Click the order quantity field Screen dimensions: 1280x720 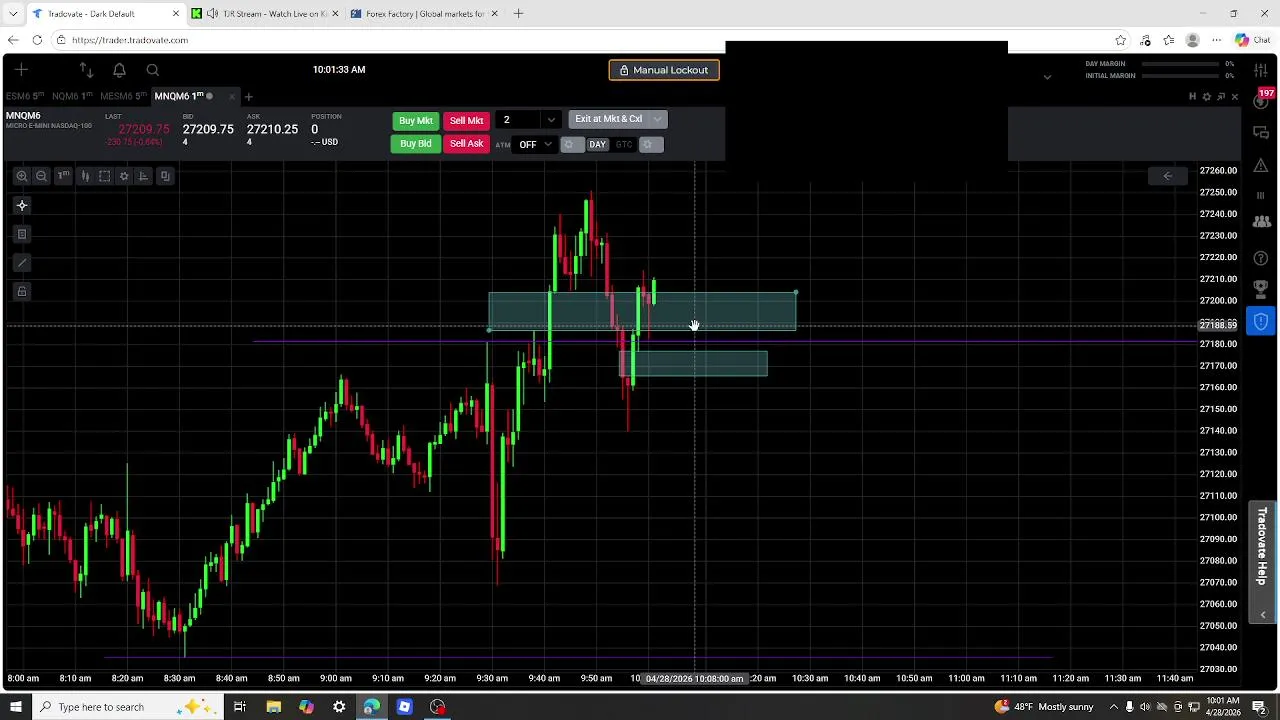coord(520,120)
